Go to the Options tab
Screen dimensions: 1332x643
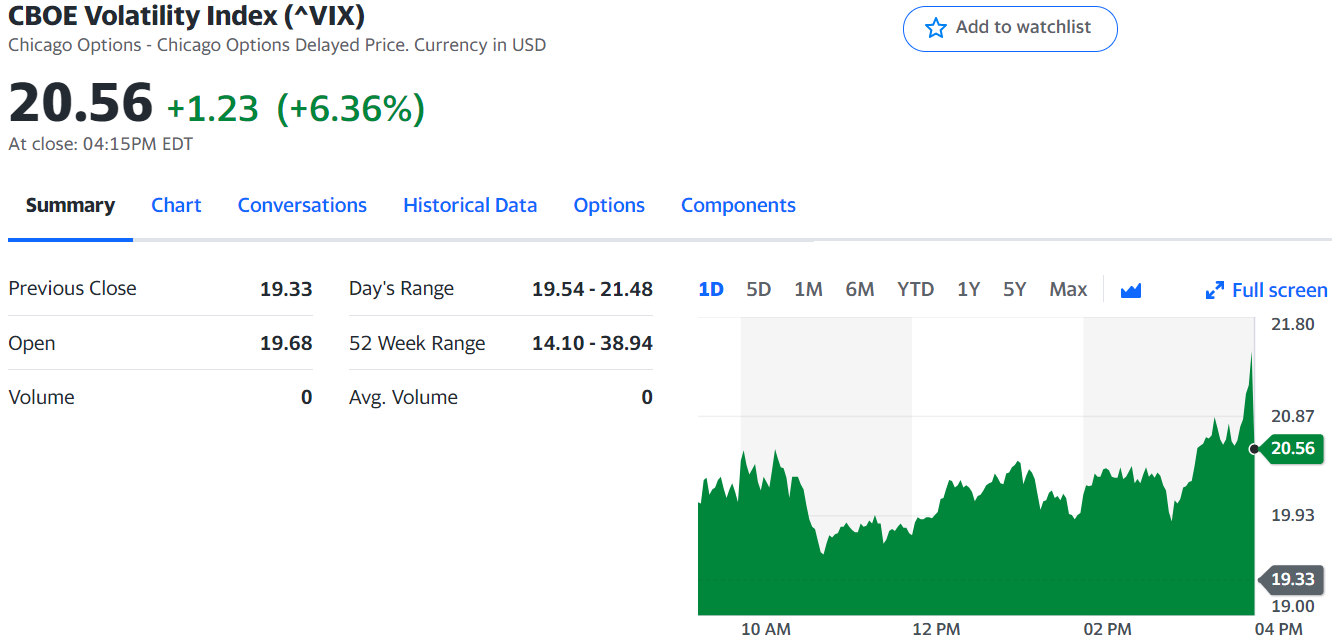(609, 205)
